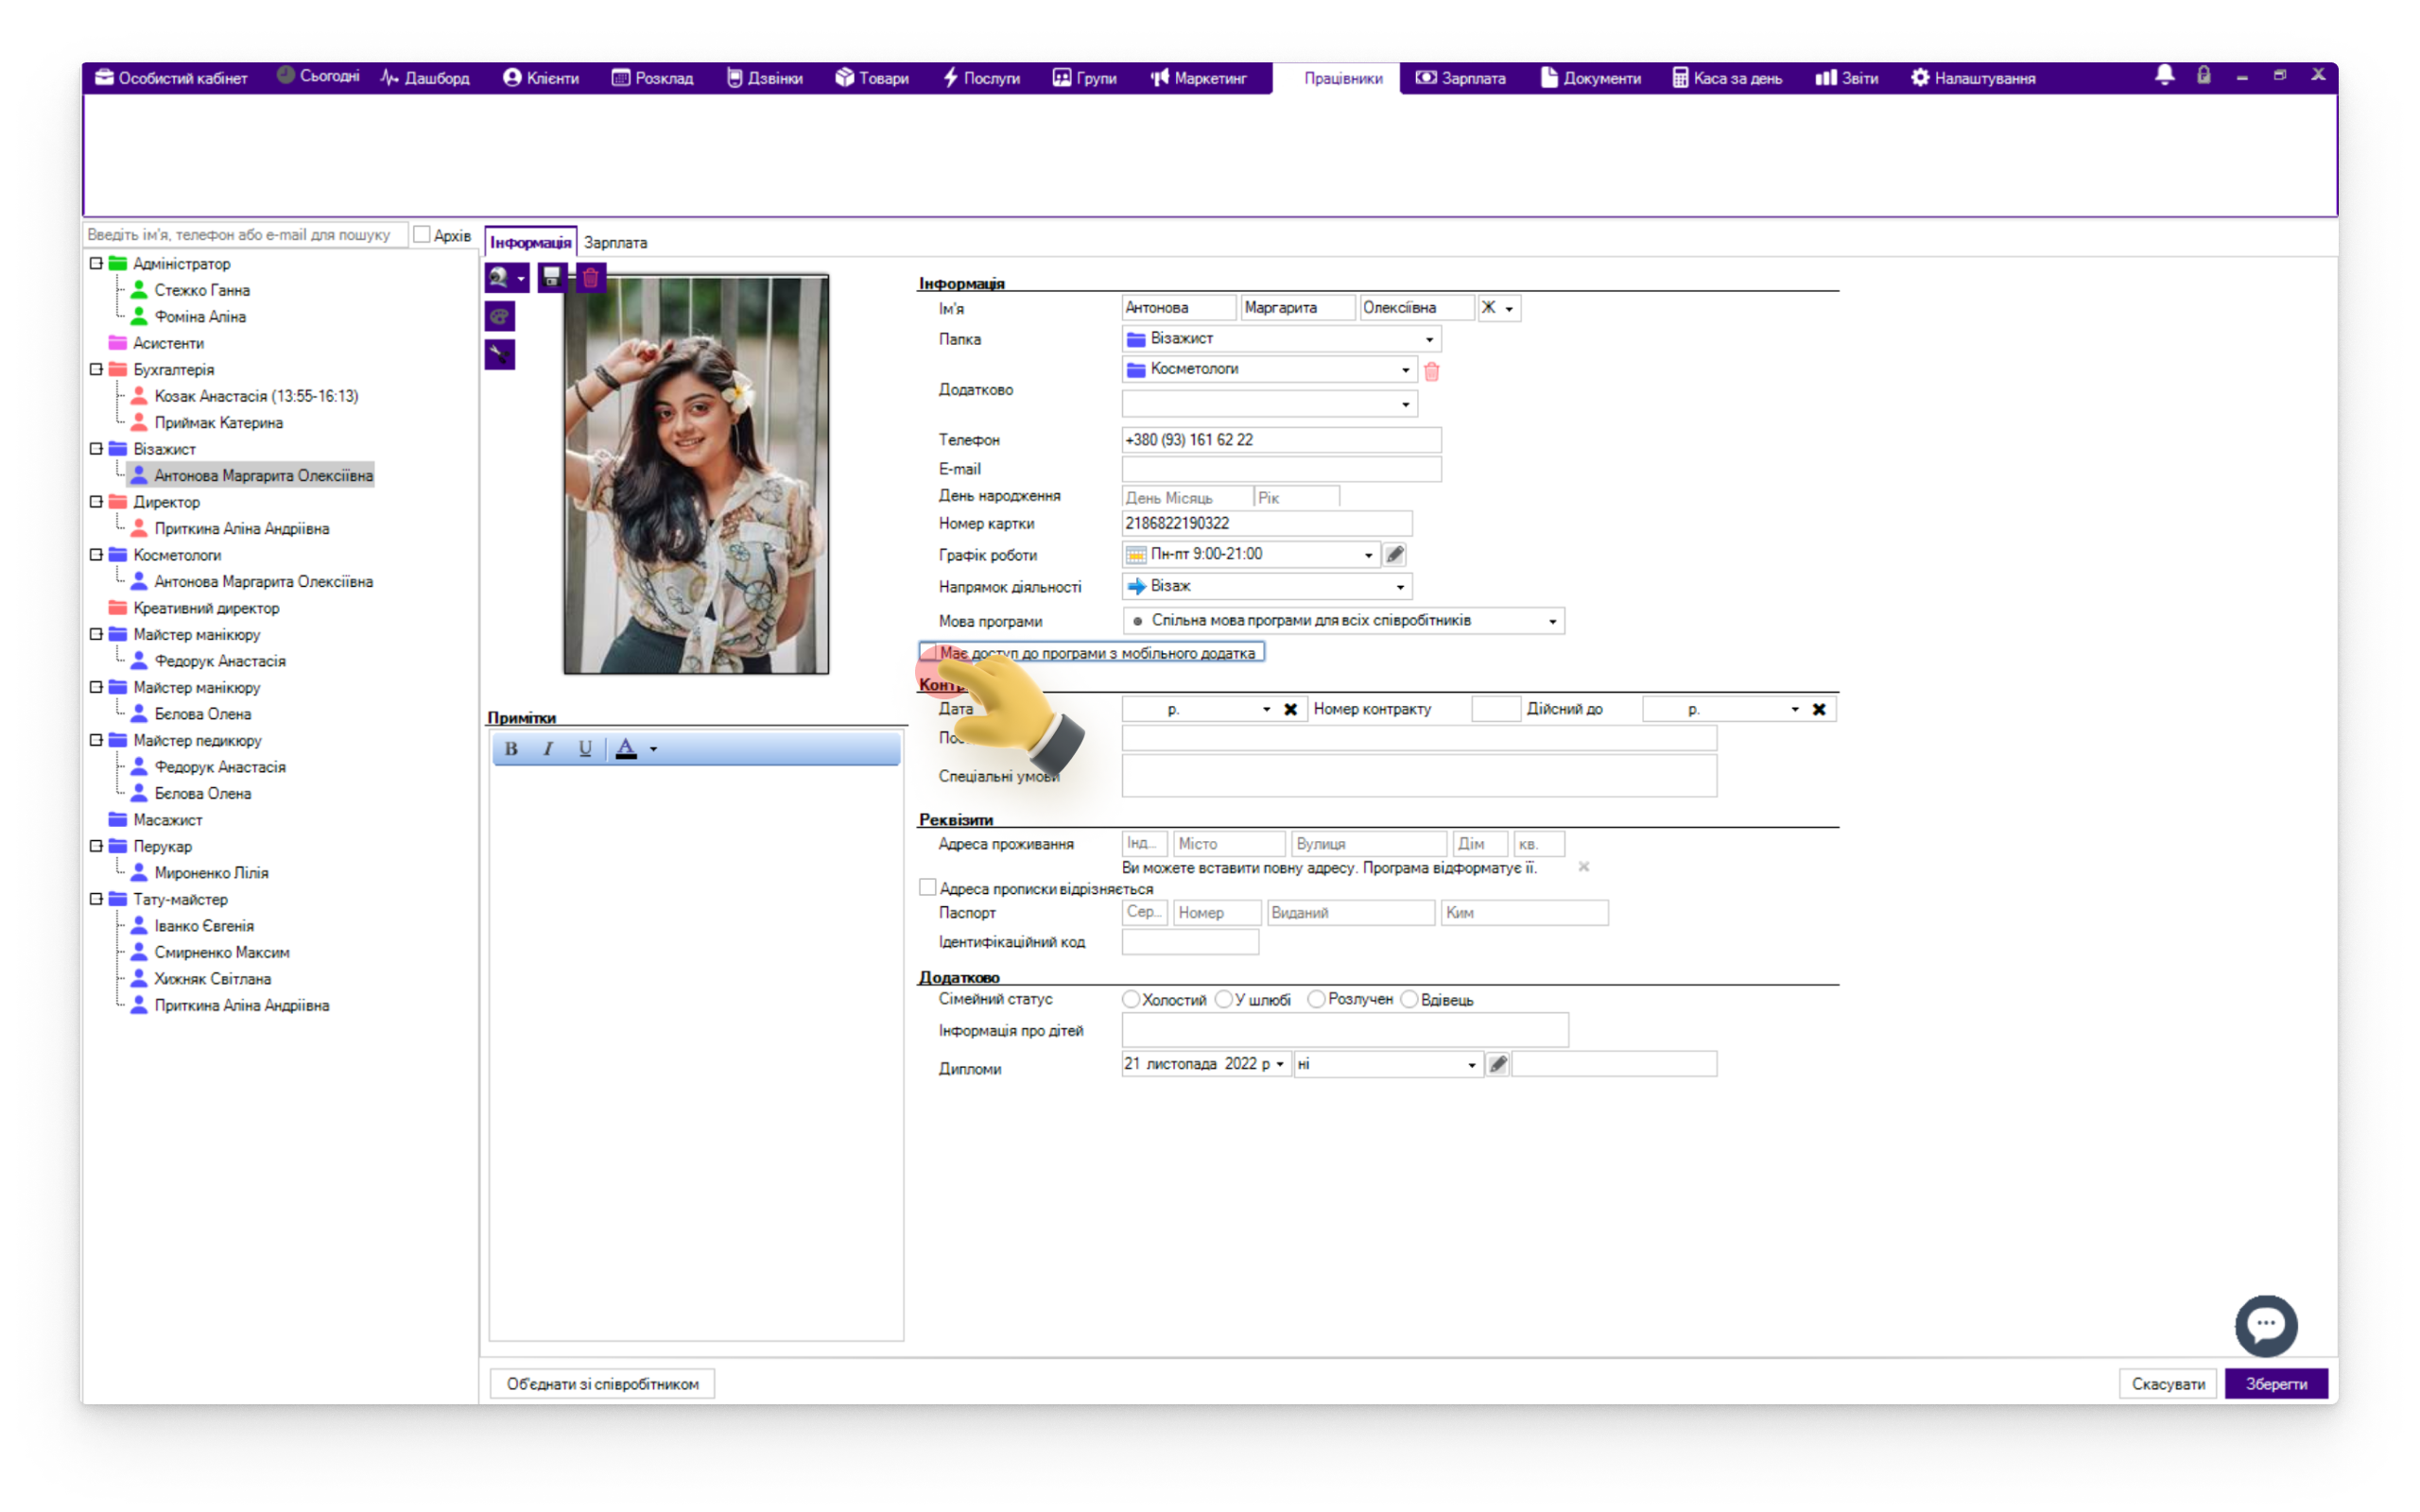Open Напрямок діяльності dropdown
This screenshot has height=1512, width=2420.
tap(1267, 586)
